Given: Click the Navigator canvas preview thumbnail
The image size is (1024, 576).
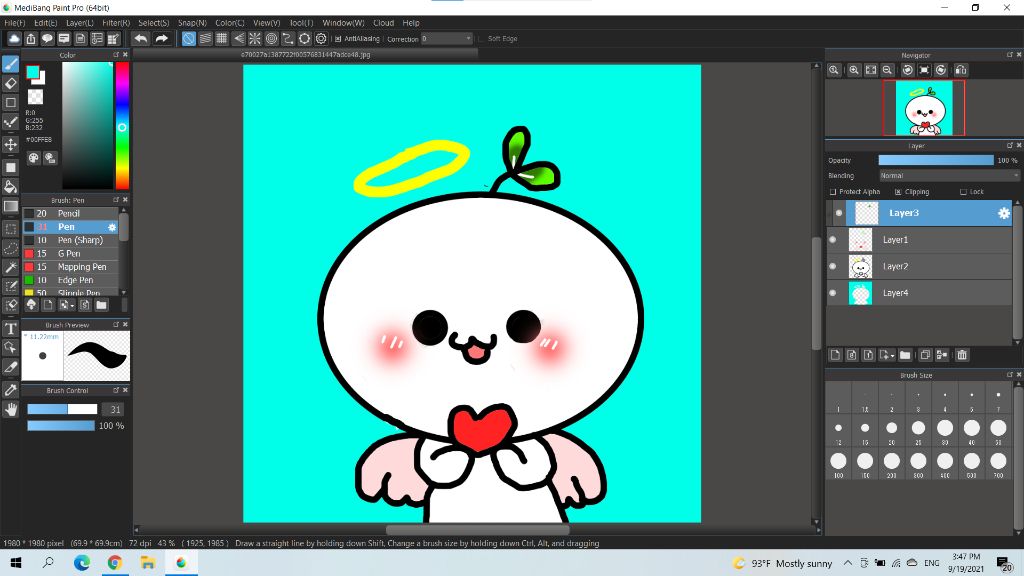Looking at the screenshot, I should point(923,108).
